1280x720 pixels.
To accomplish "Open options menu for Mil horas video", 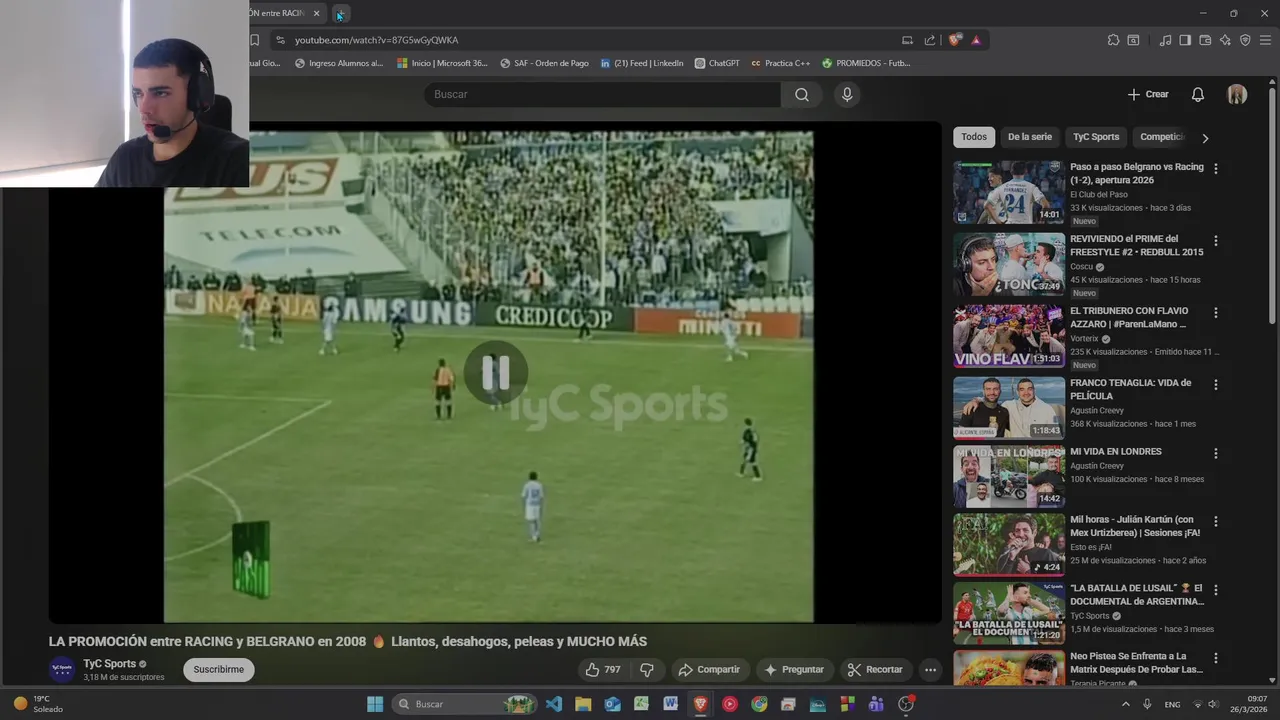I will tap(1216, 522).
